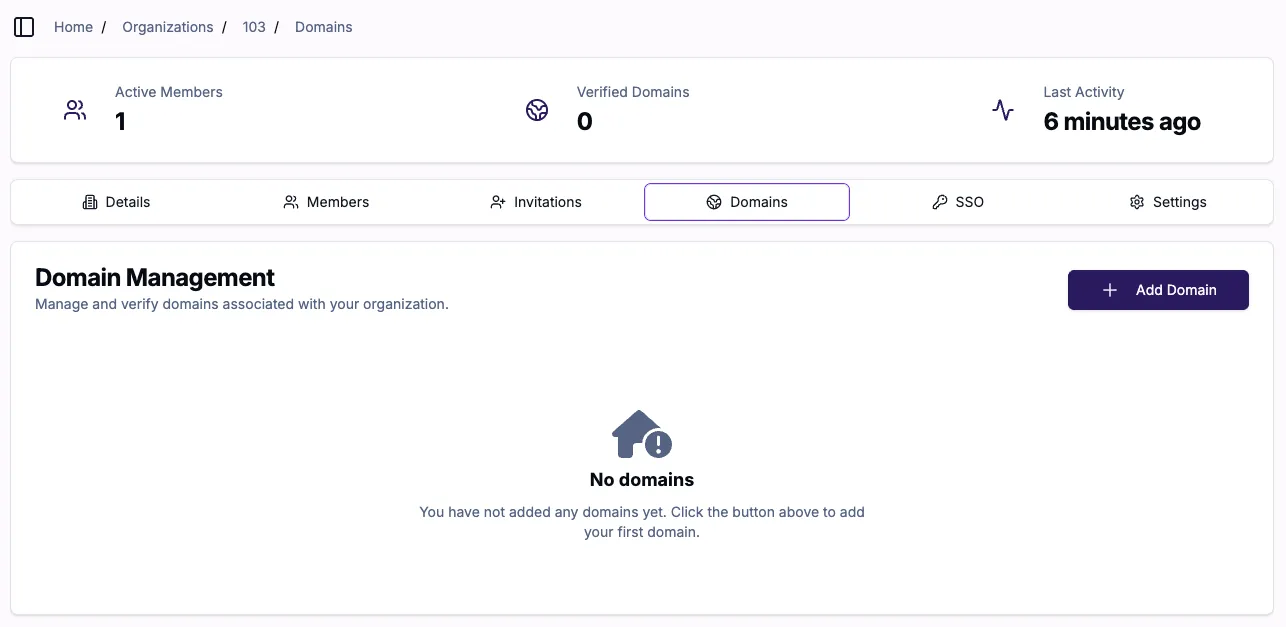Viewport: 1286px width, 627px height.
Task: Click the gear icon on Settings tab
Action: point(1137,202)
